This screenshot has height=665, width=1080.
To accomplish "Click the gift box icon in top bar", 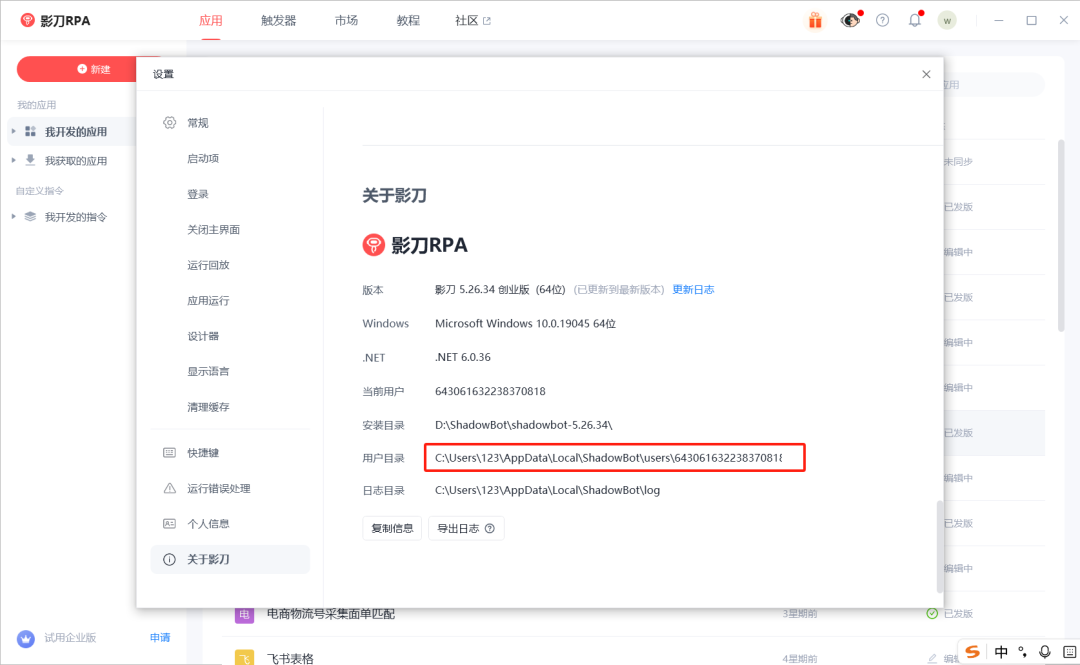I will [x=815, y=21].
